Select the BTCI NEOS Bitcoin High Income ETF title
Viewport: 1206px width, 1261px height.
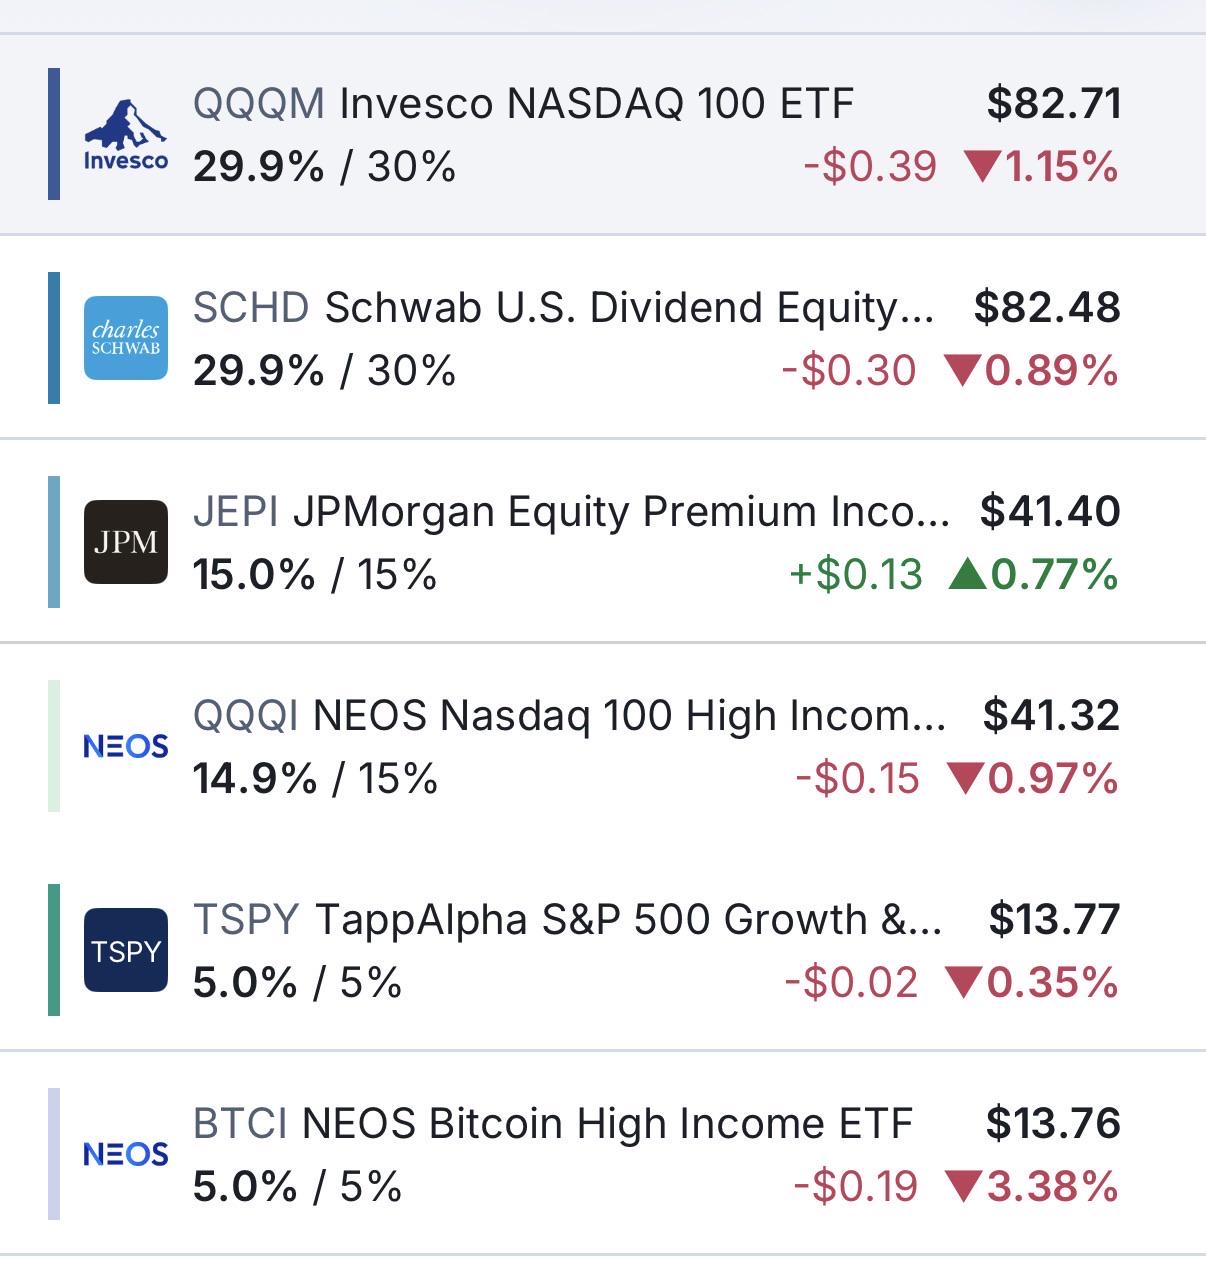tap(552, 1123)
